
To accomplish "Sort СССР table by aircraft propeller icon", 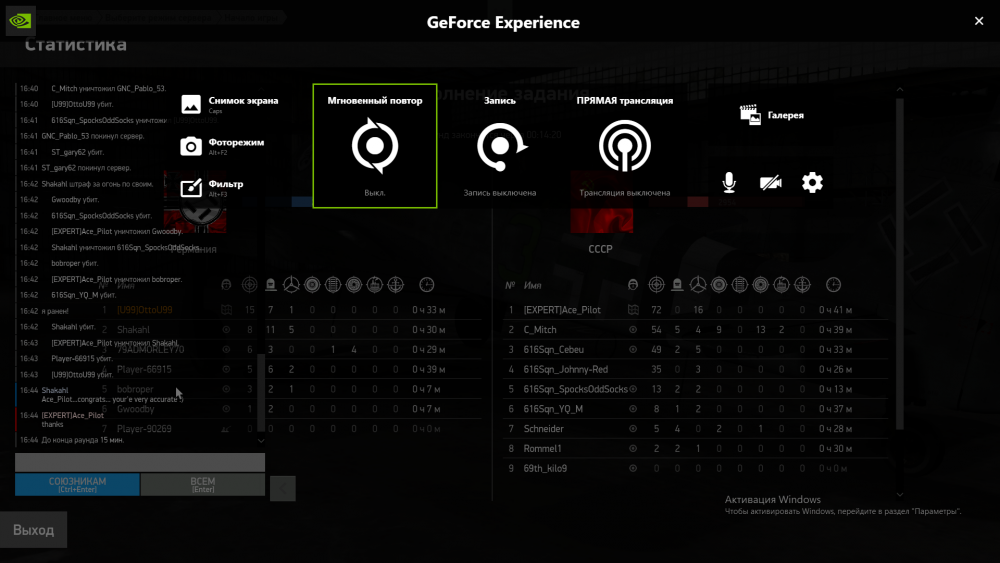I will 698,285.
